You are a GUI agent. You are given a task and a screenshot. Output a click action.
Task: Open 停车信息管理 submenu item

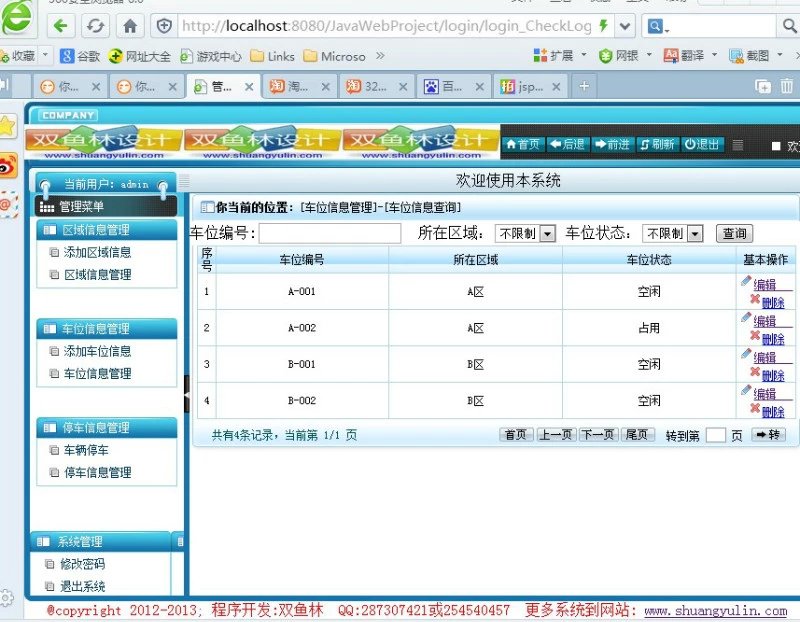(x=97, y=472)
